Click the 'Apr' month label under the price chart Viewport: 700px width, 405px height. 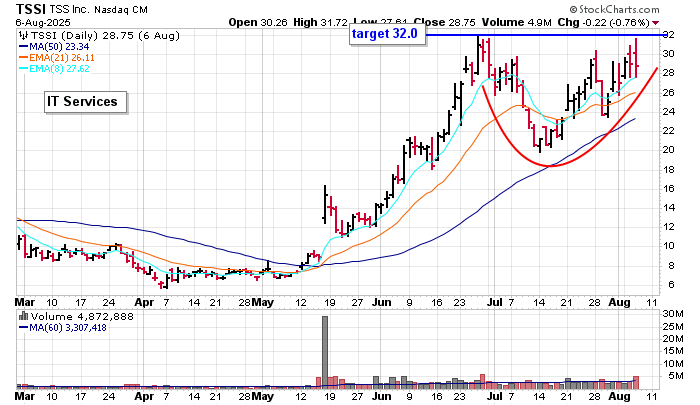(x=144, y=303)
